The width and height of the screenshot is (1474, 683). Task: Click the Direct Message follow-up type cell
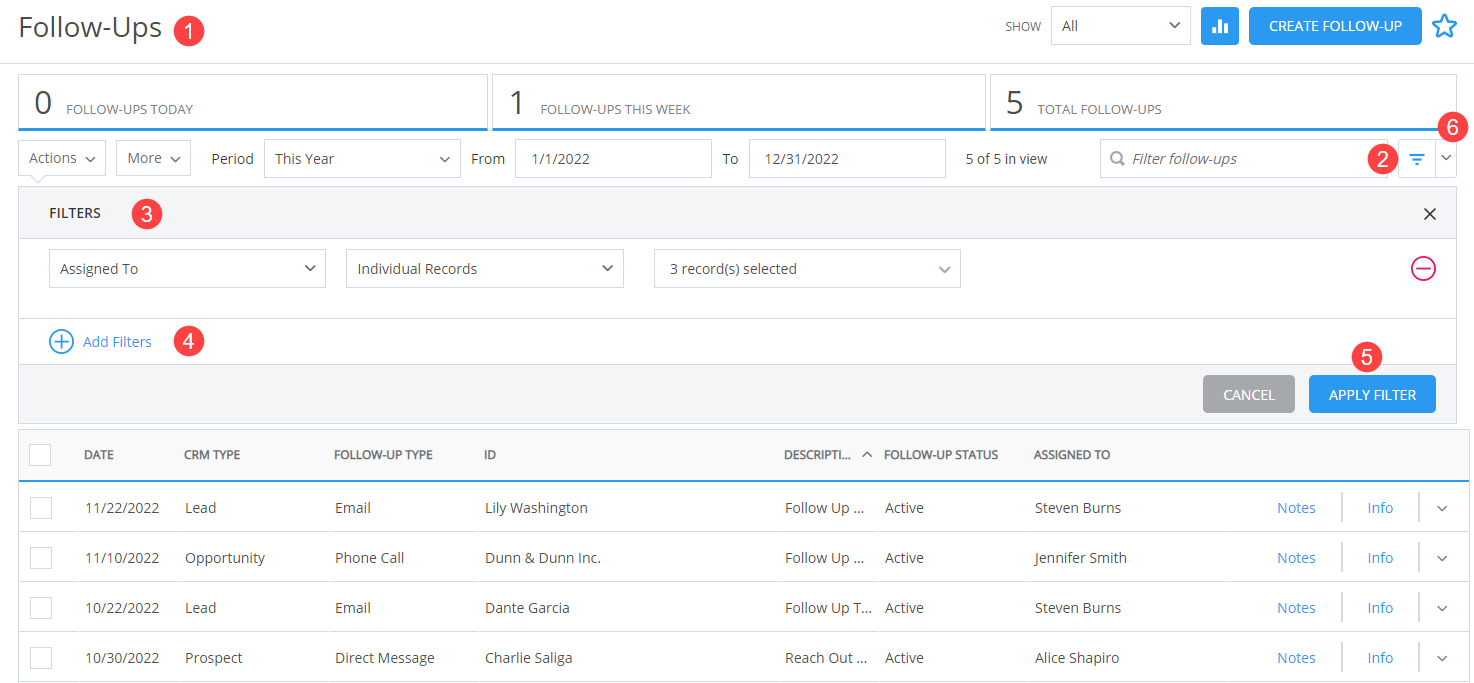(385, 658)
